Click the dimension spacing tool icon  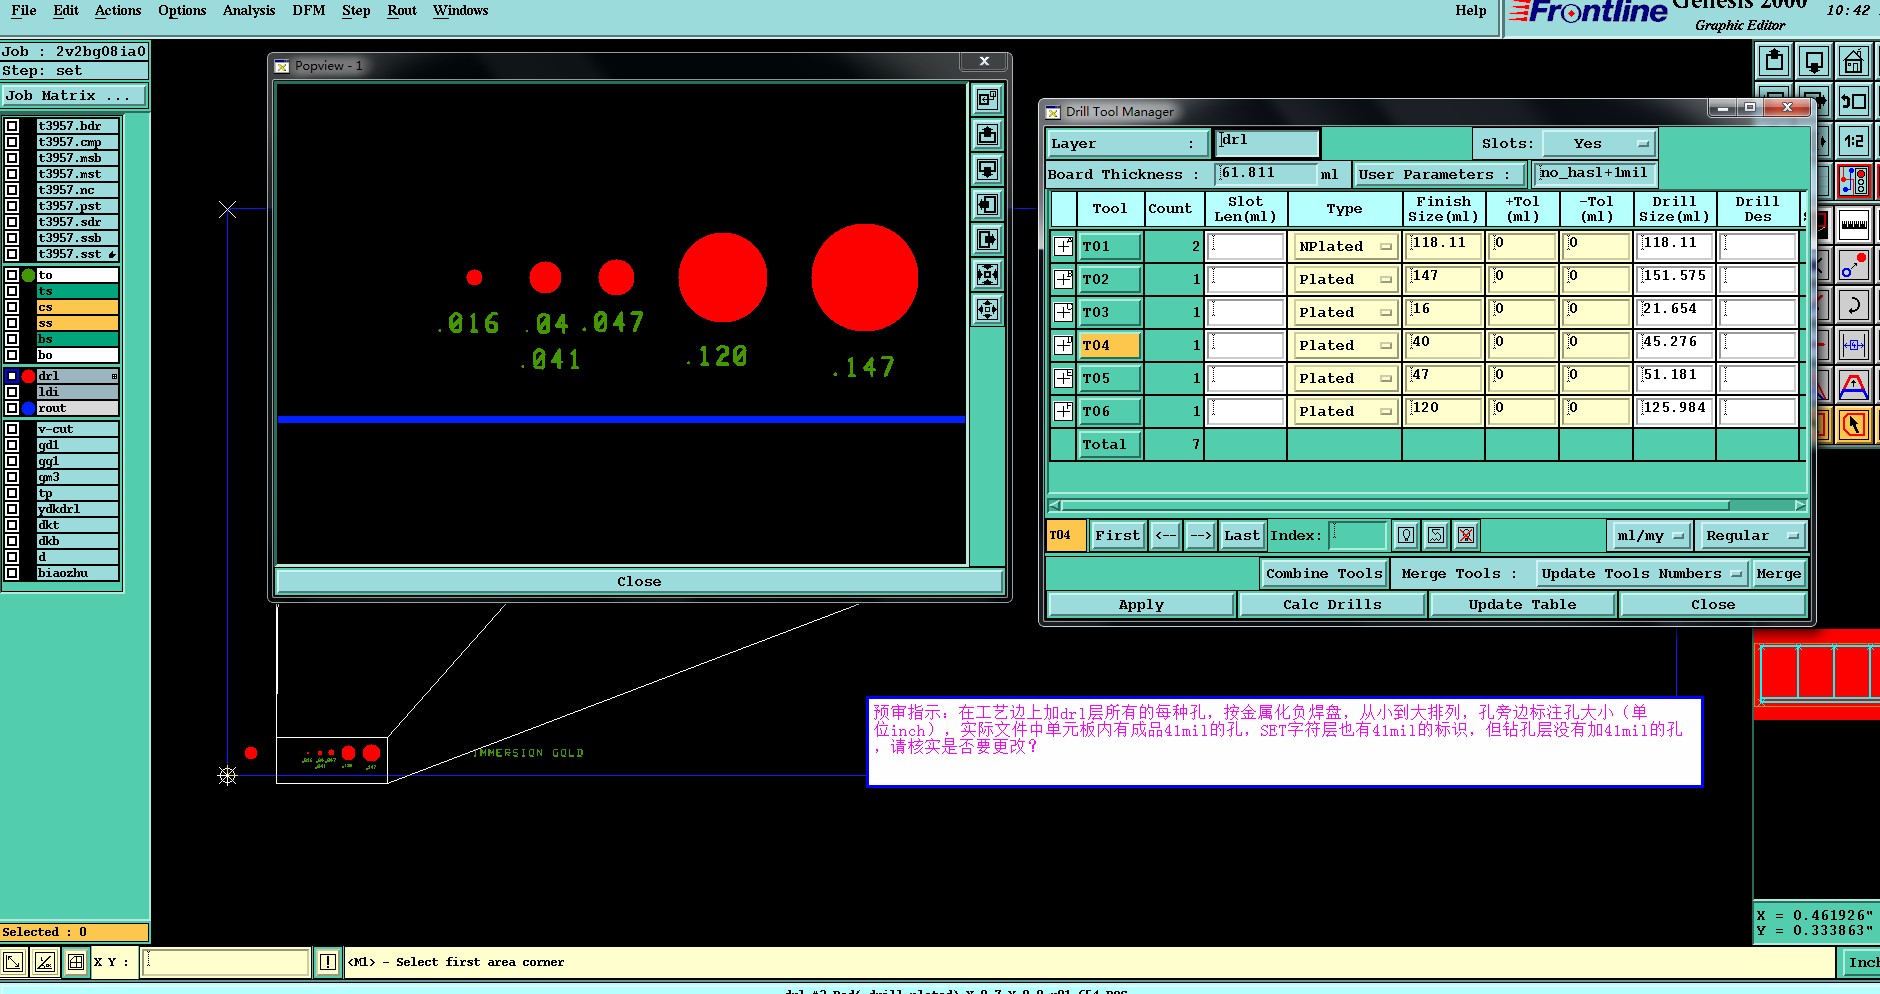pos(1853,345)
